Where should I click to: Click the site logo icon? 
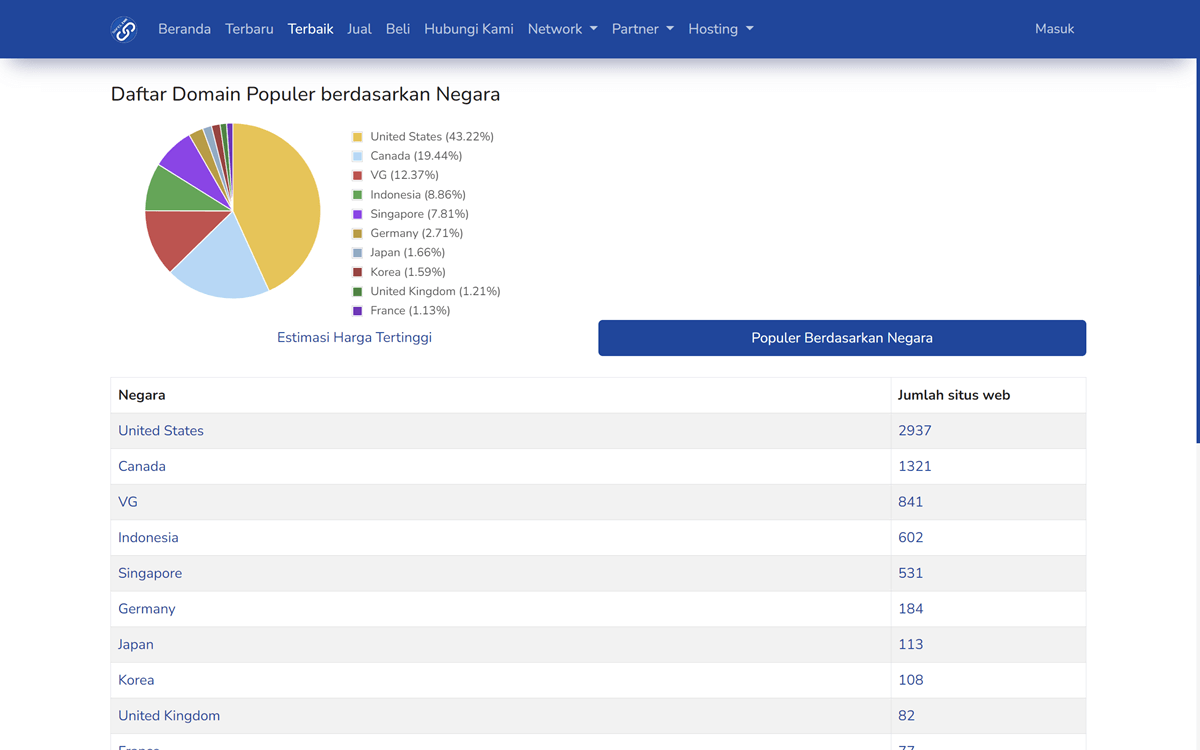[x=124, y=29]
